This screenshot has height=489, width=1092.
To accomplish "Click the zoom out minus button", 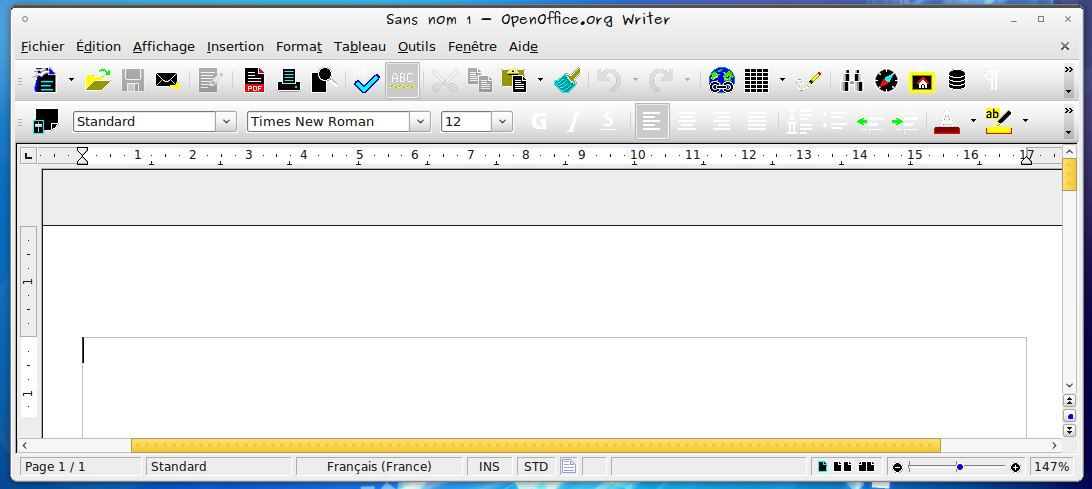I will point(897,467).
